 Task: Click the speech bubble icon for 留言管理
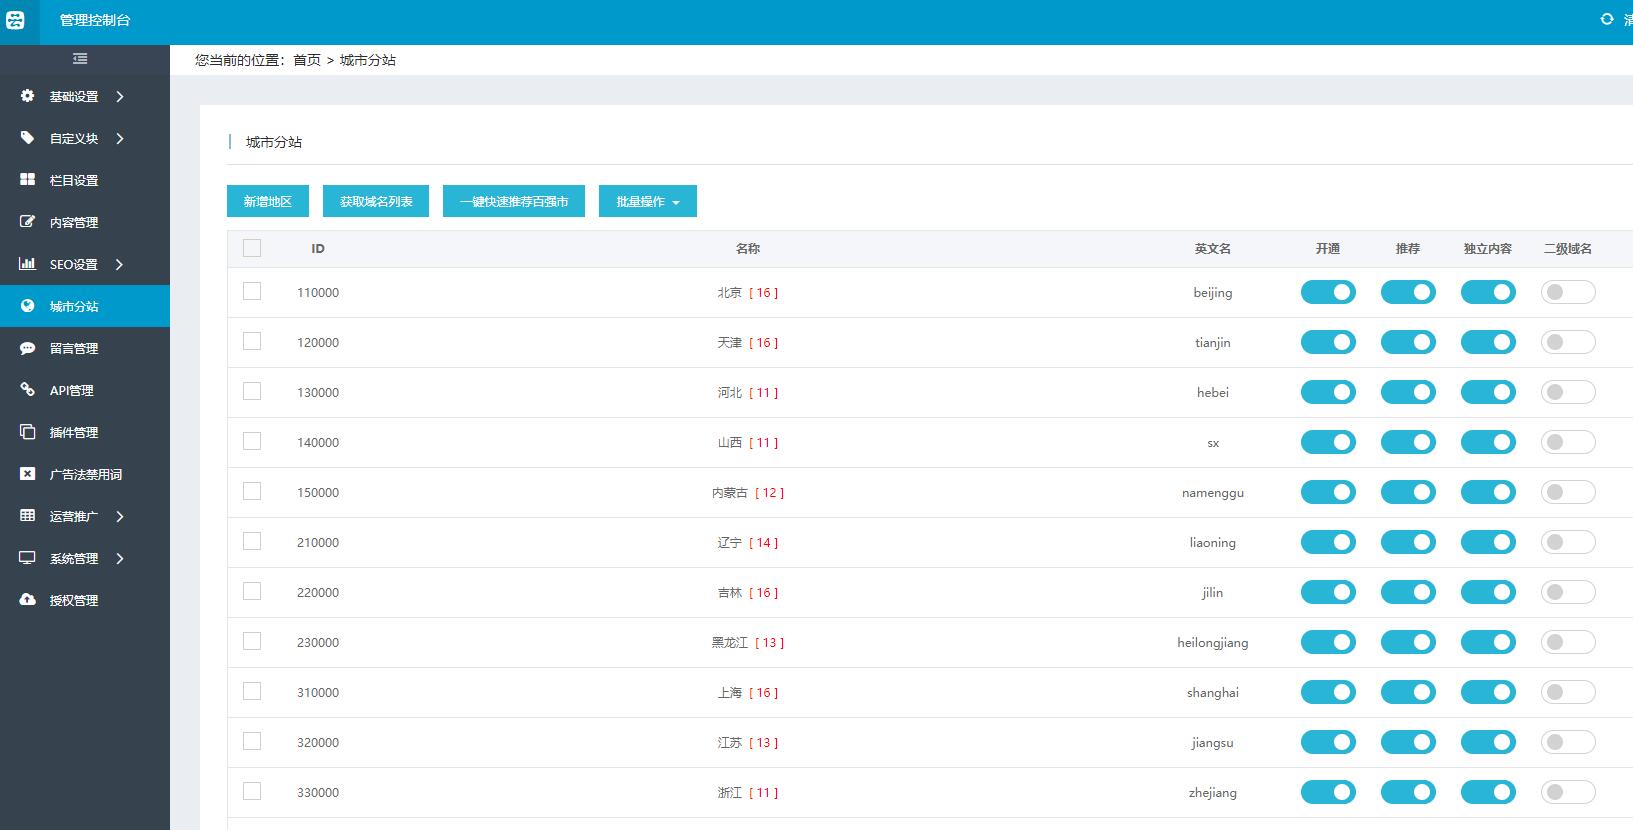(28, 348)
